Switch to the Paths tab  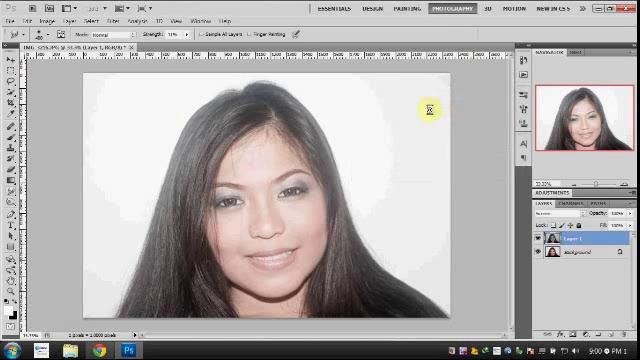(x=598, y=203)
